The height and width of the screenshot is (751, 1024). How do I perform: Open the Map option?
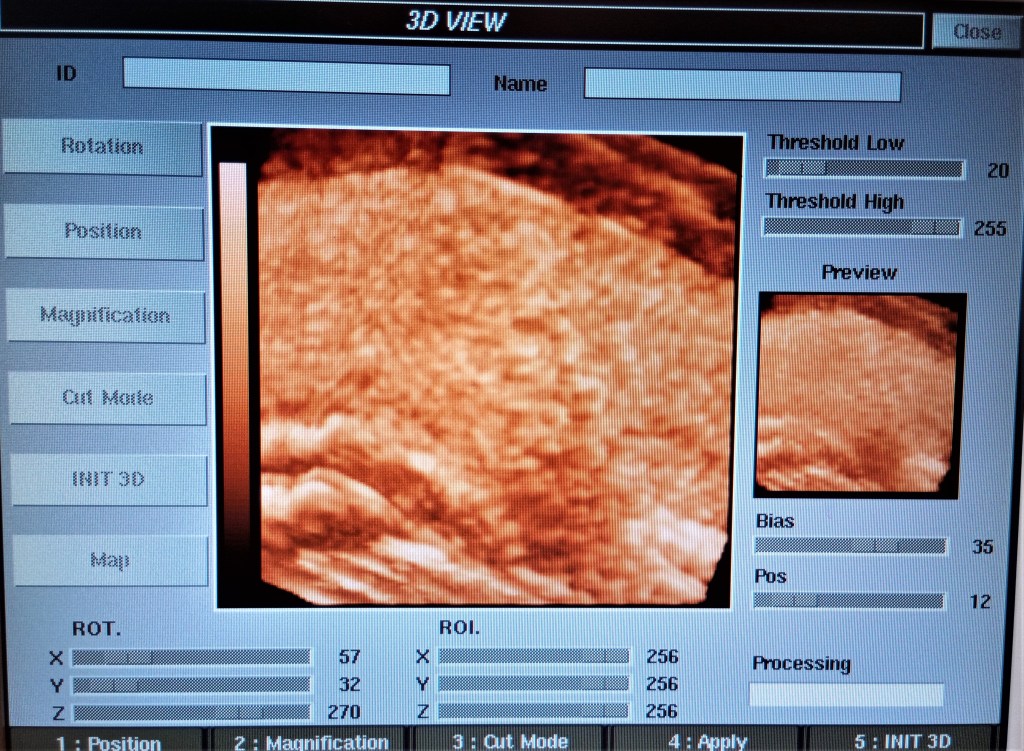110,560
